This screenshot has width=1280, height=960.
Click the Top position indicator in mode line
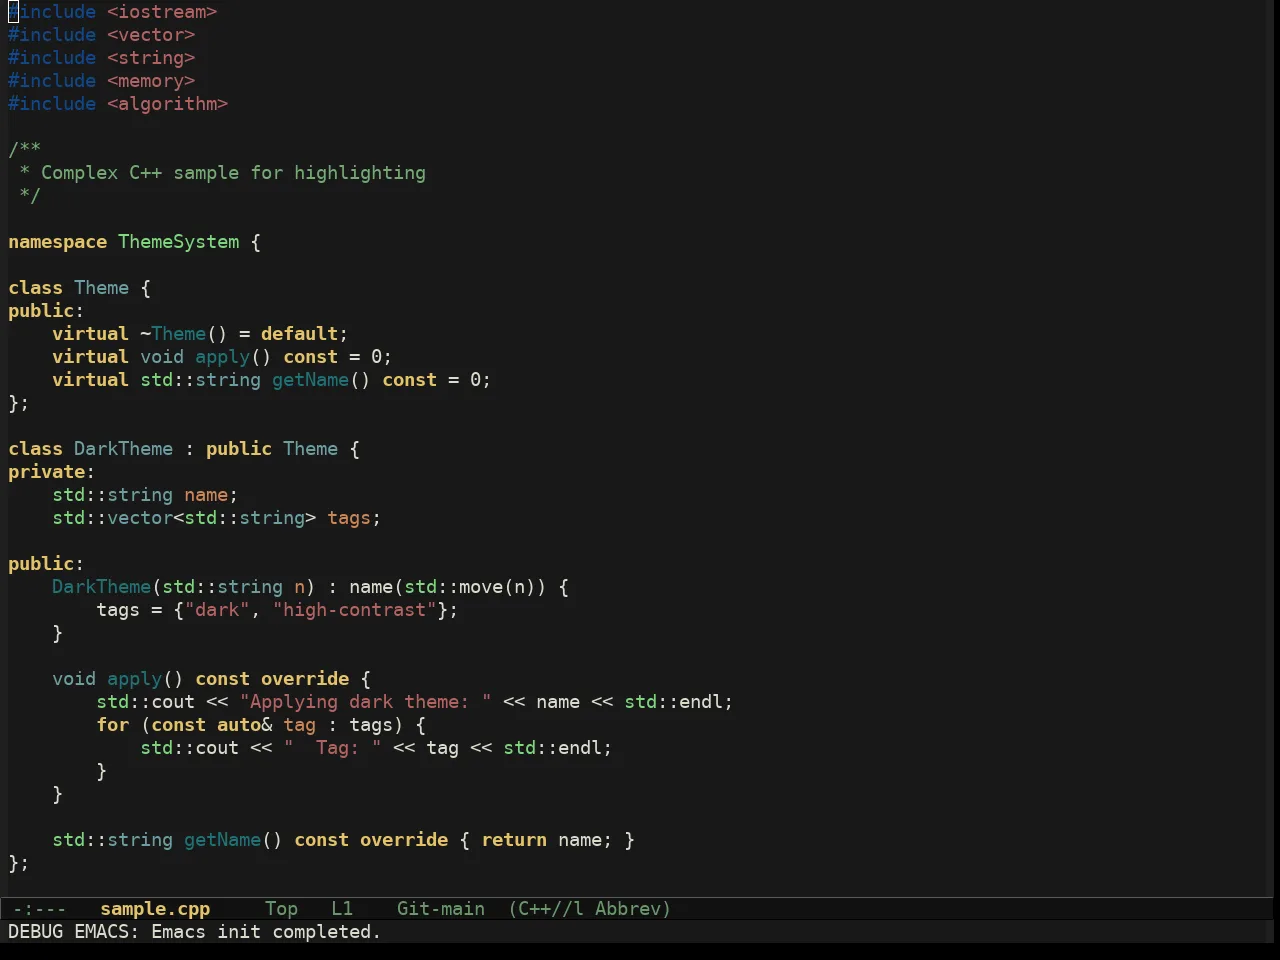281,909
